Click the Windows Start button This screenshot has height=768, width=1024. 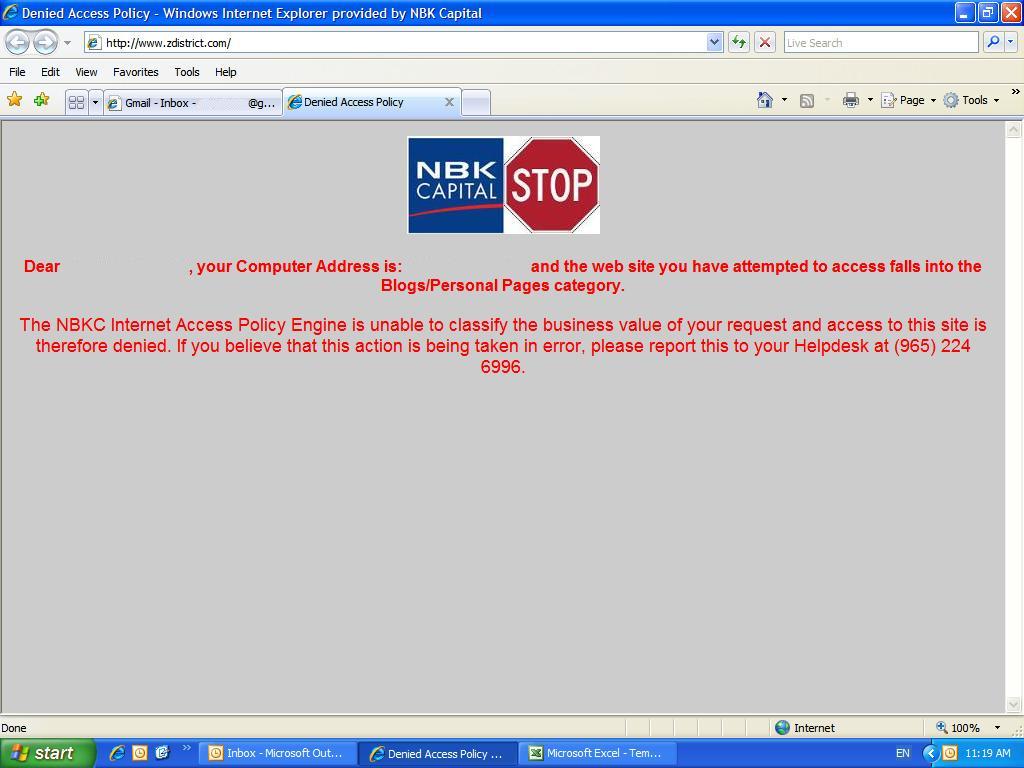click(47, 753)
